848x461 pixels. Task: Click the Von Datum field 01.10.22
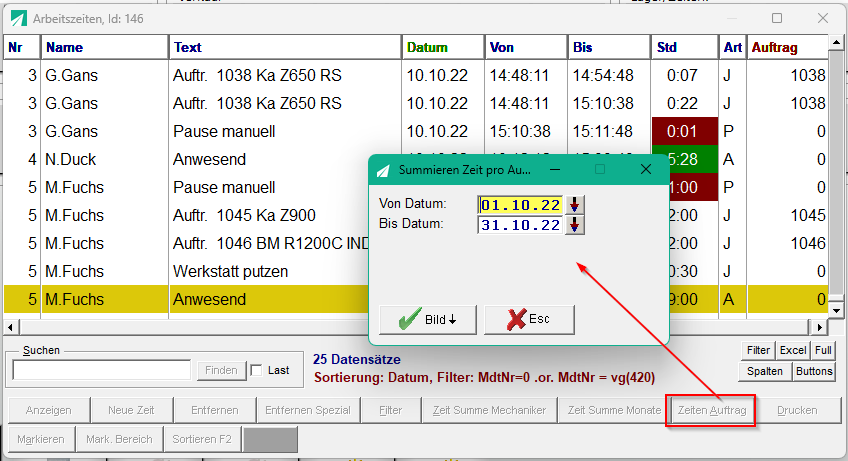click(x=520, y=205)
